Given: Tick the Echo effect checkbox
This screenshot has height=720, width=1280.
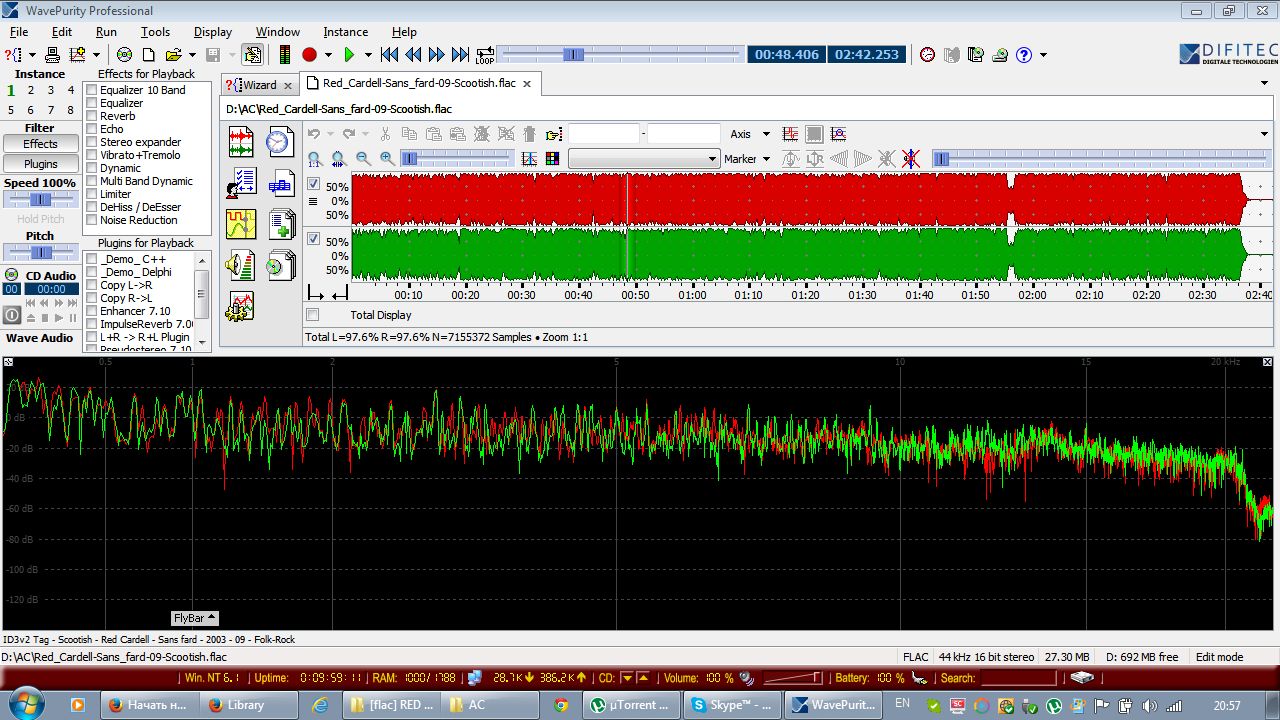Looking at the screenshot, I should (92, 129).
